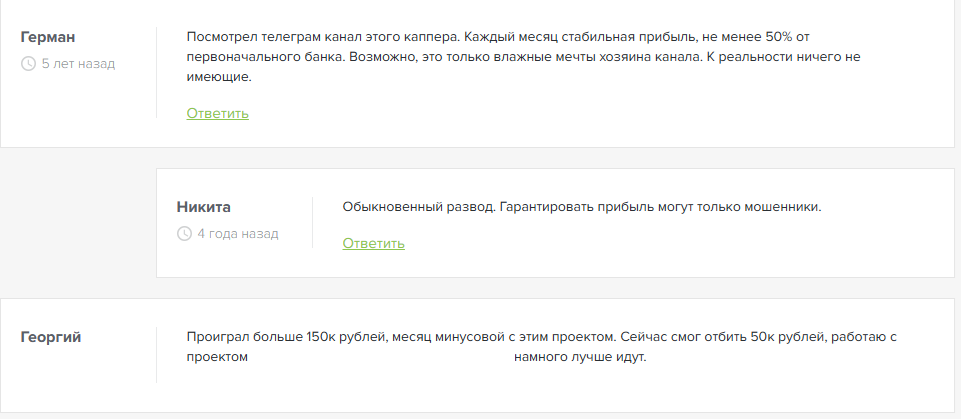Select the author name Никита

[x=203, y=207]
